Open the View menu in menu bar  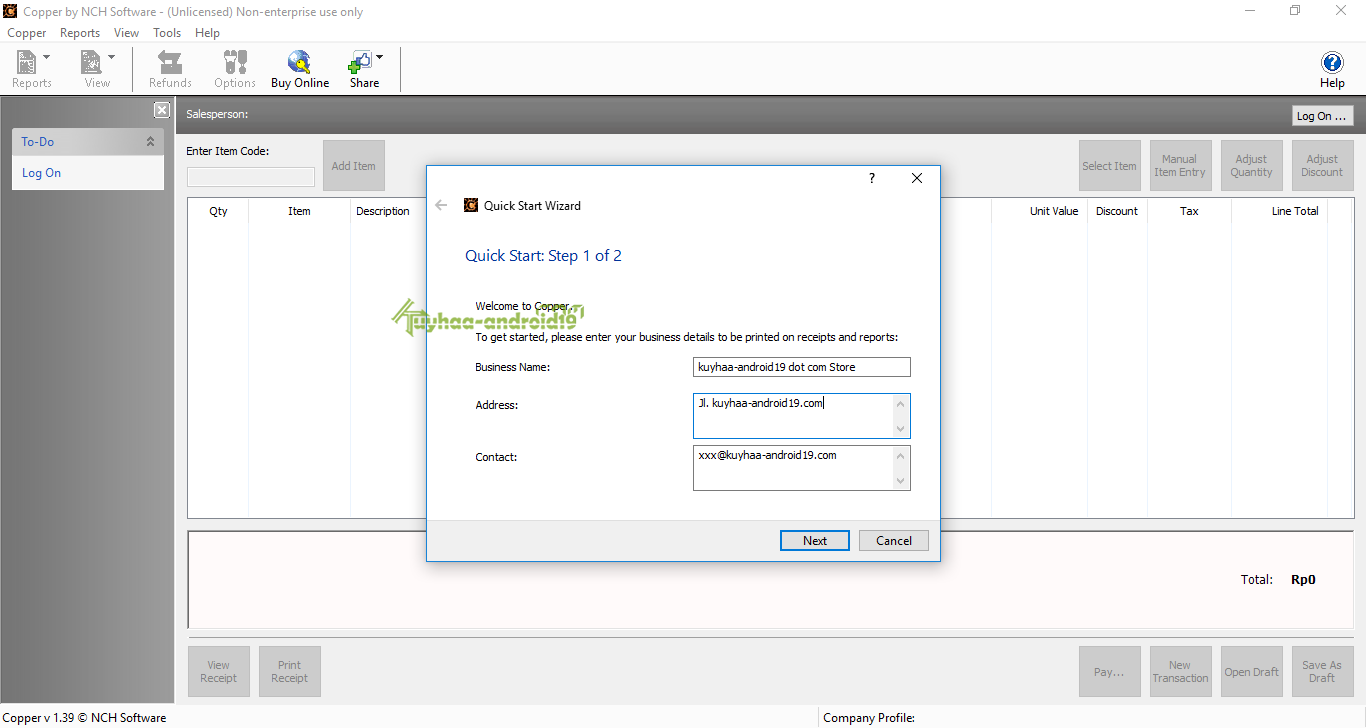(127, 33)
